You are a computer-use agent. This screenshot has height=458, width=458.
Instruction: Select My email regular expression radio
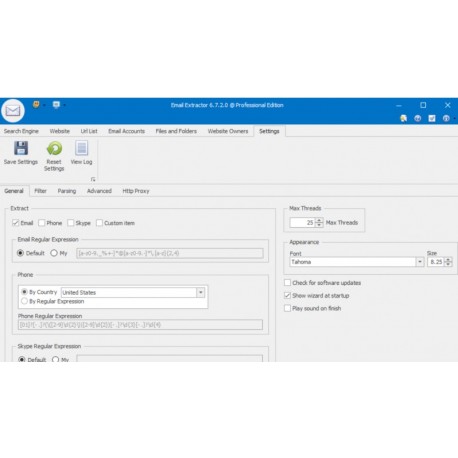54,253
